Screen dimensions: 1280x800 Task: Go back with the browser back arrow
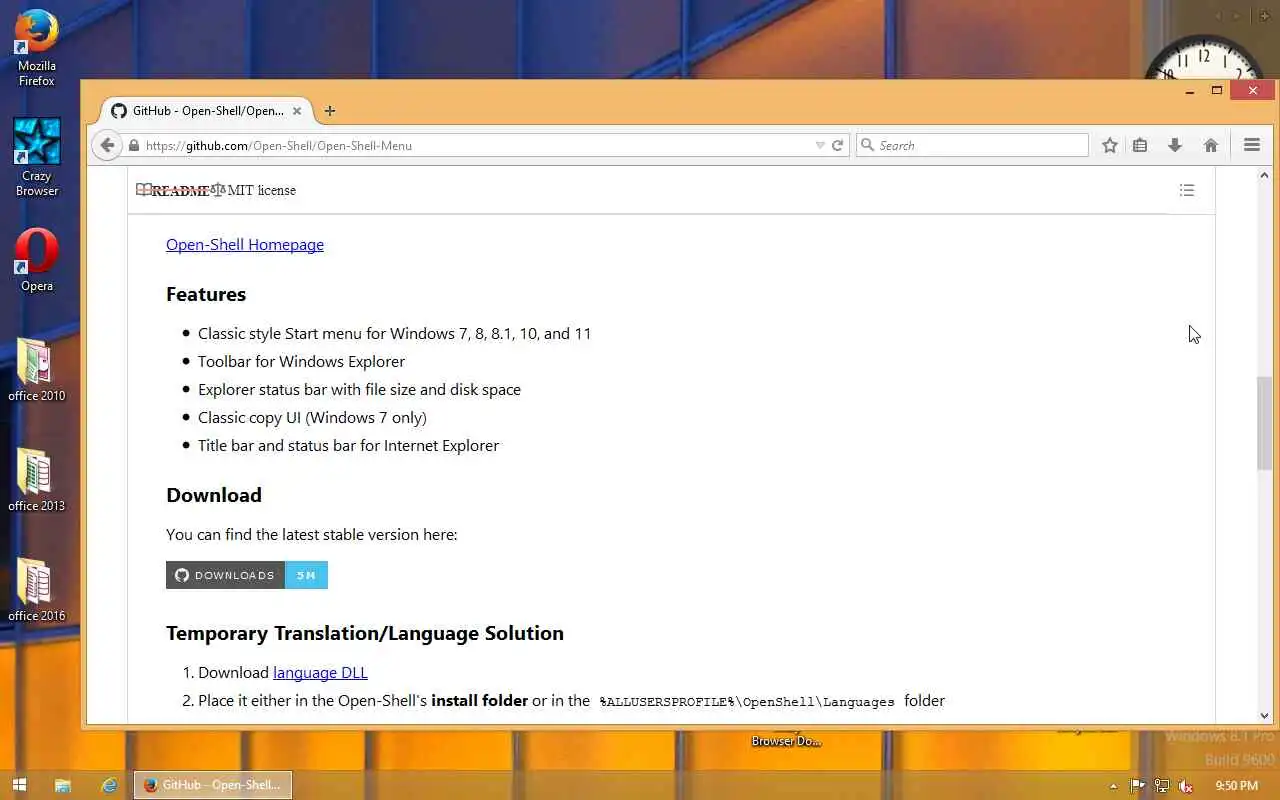[x=107, y=145]
